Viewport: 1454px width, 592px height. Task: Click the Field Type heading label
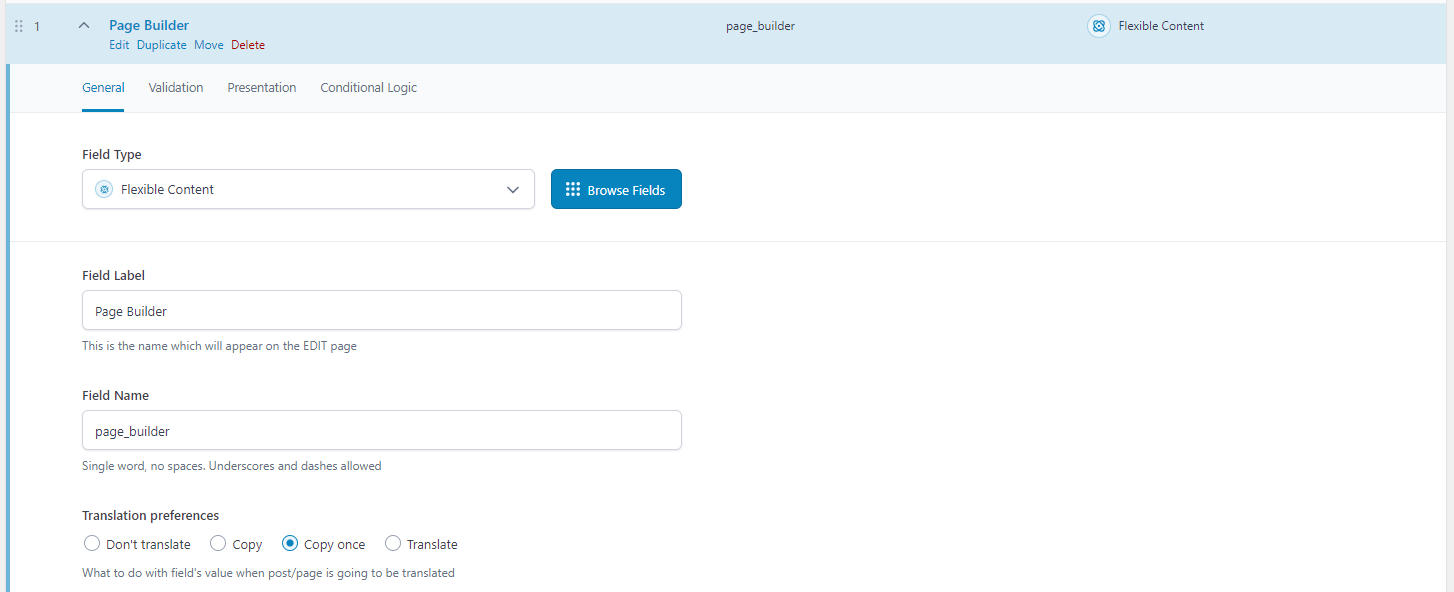[x=112, y=155]
